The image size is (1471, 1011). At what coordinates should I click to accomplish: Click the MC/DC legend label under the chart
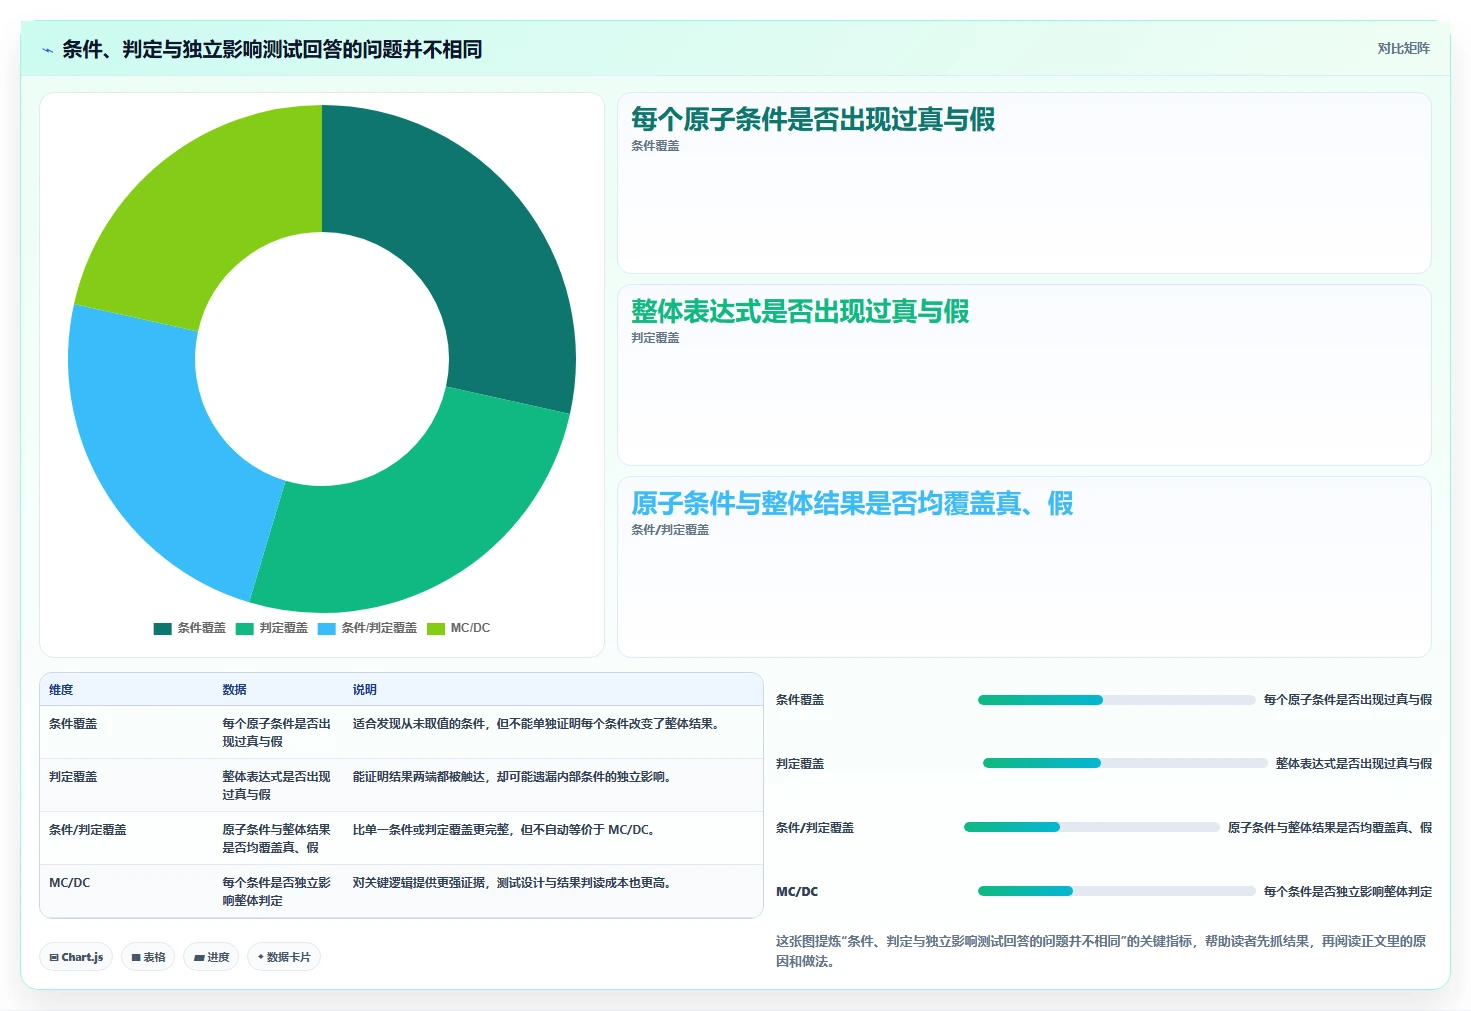[x=470, y=628]
